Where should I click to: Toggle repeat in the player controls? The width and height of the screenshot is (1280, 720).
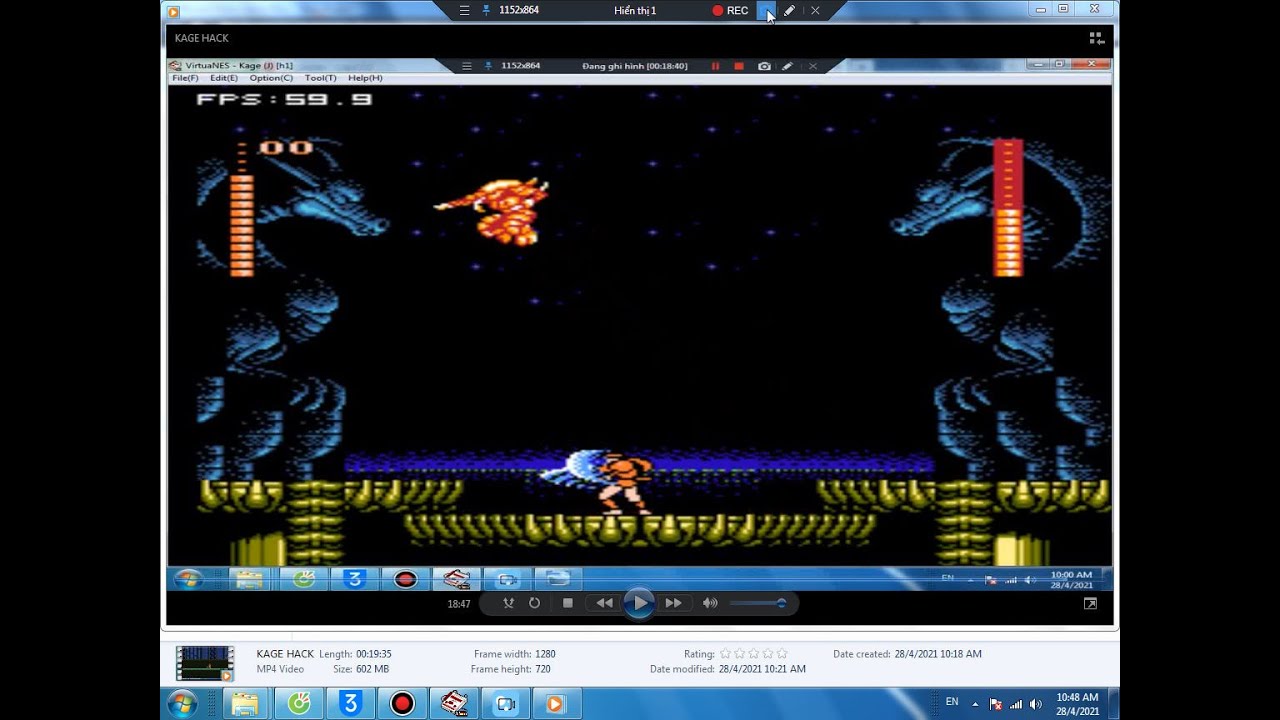pyautogui.click(x=534, y=603)
